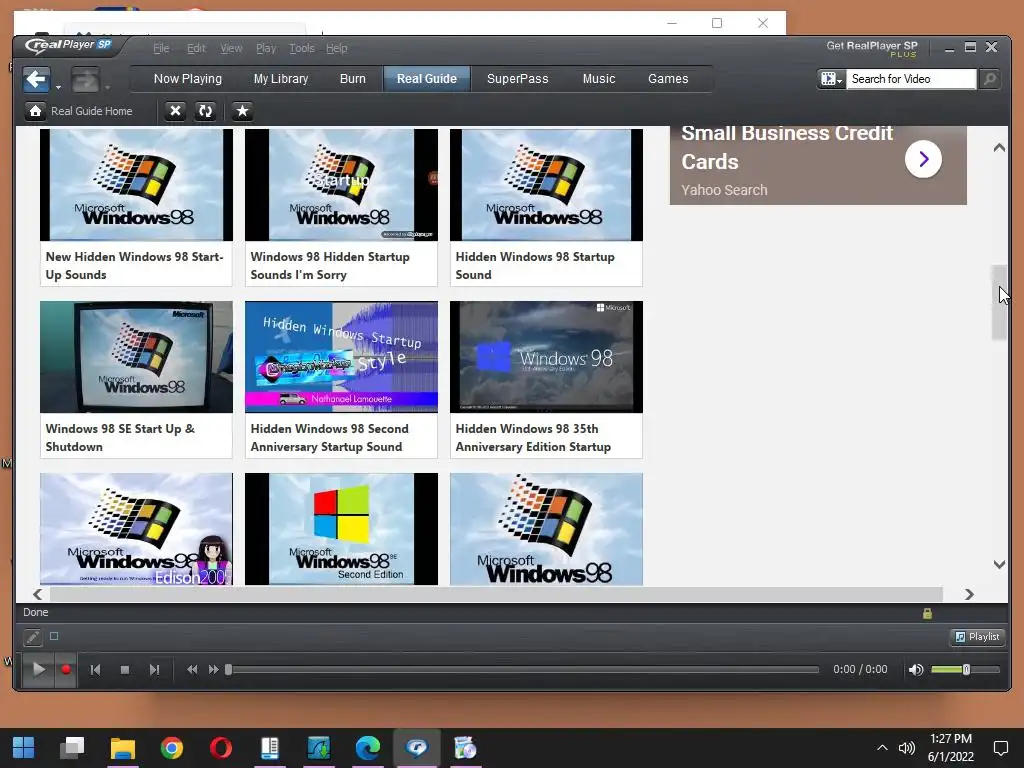Open the View menu

coord(231,48)
